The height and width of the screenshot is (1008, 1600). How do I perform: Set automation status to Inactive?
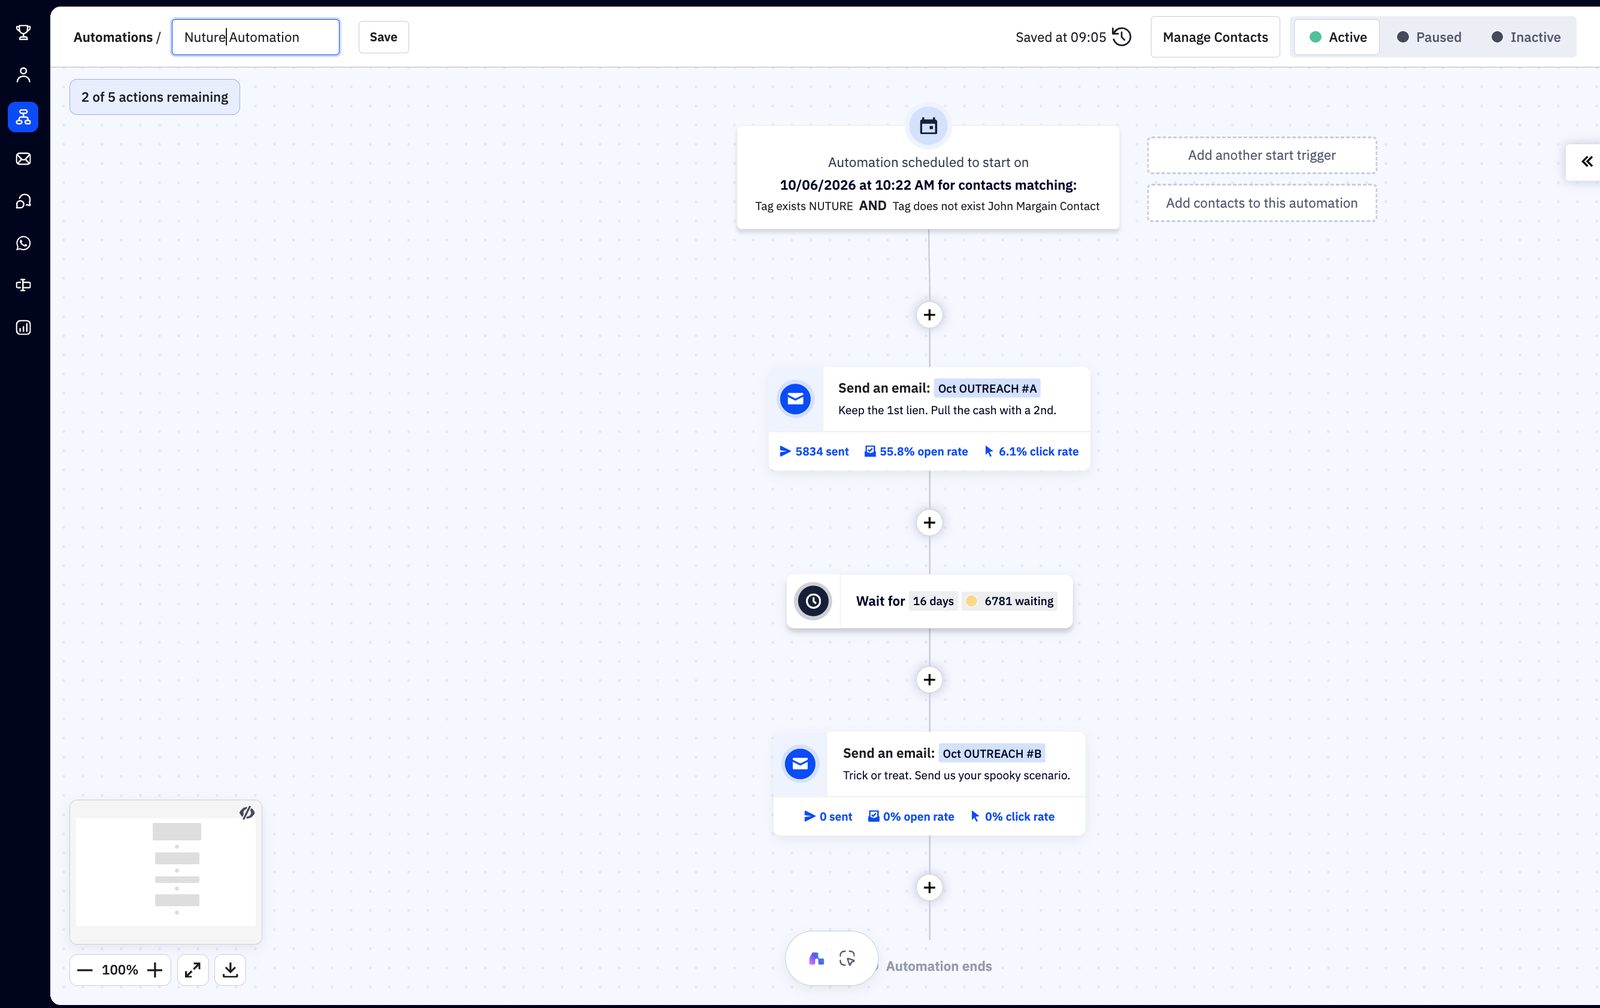(x=1525, y=37)
